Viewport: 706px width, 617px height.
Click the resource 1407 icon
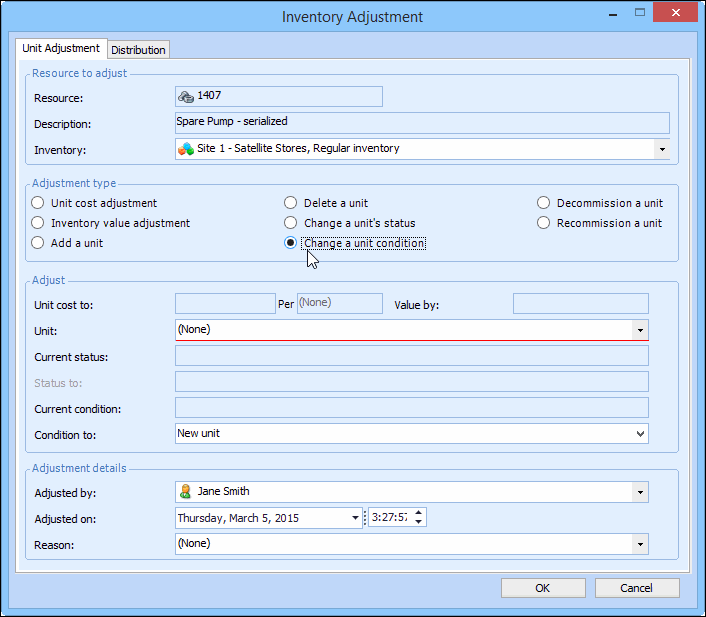point(185,97)
